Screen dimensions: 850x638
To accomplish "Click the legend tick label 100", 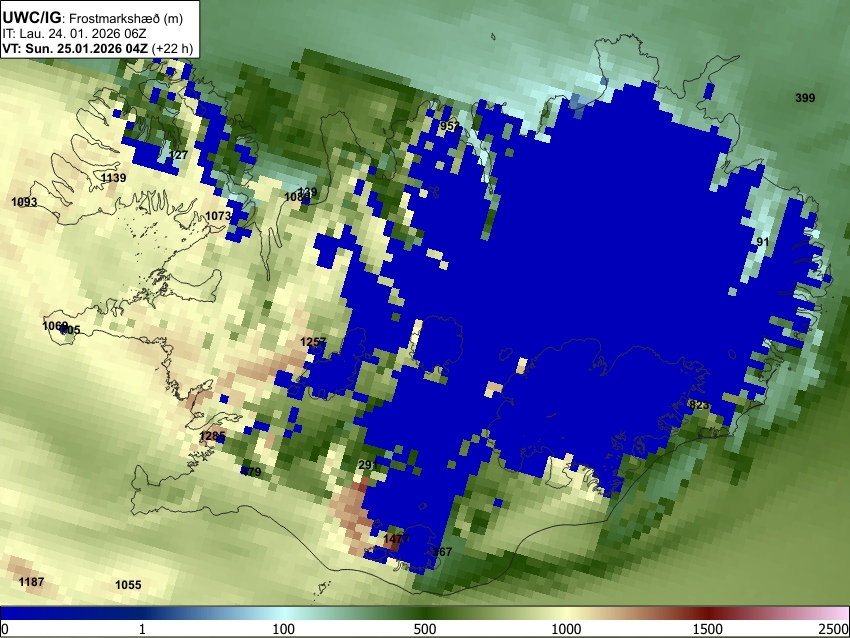I will [x=283, y=629].
